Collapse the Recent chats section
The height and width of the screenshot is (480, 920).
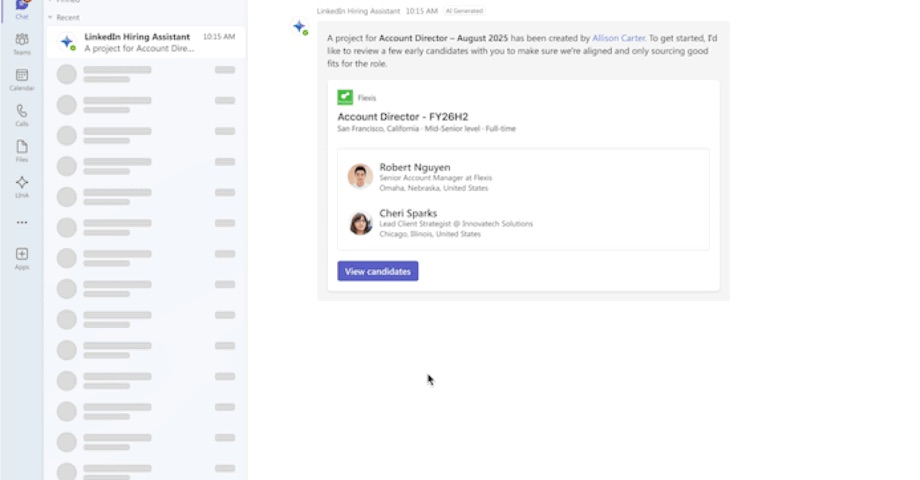pyautogui.click(x=51, y=18)
